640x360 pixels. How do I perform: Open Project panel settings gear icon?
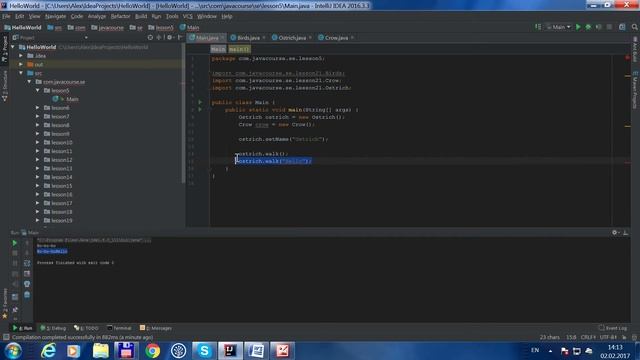click(x=170, y=38)
